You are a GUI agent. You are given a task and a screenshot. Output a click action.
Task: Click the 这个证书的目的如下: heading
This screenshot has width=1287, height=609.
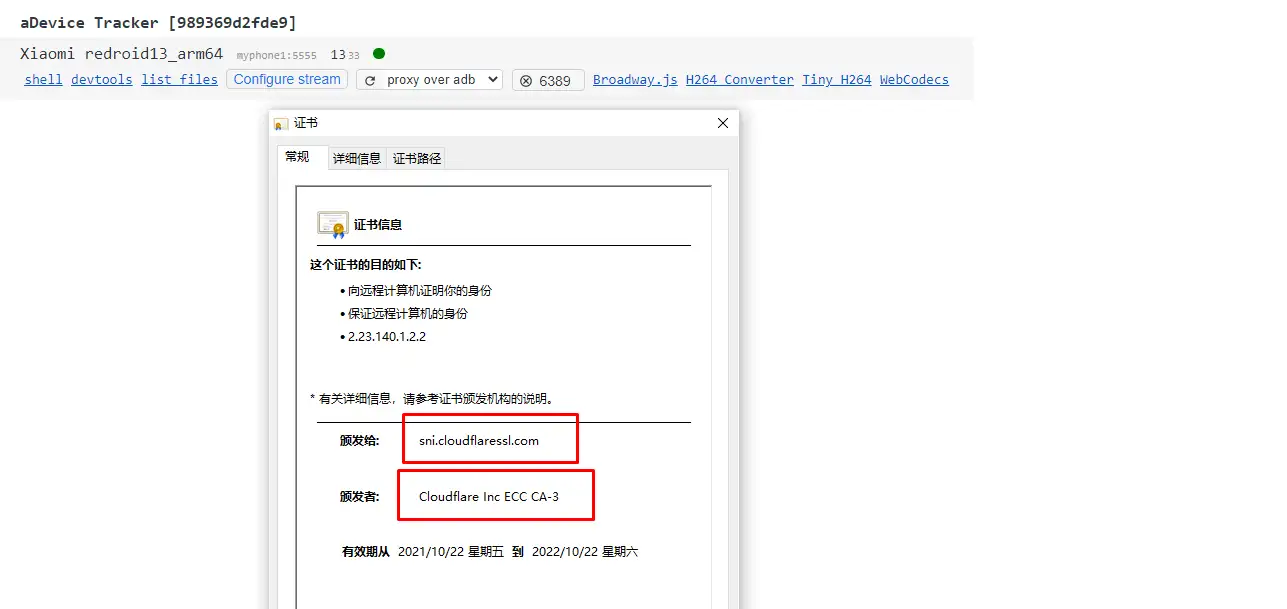point(366,265)
